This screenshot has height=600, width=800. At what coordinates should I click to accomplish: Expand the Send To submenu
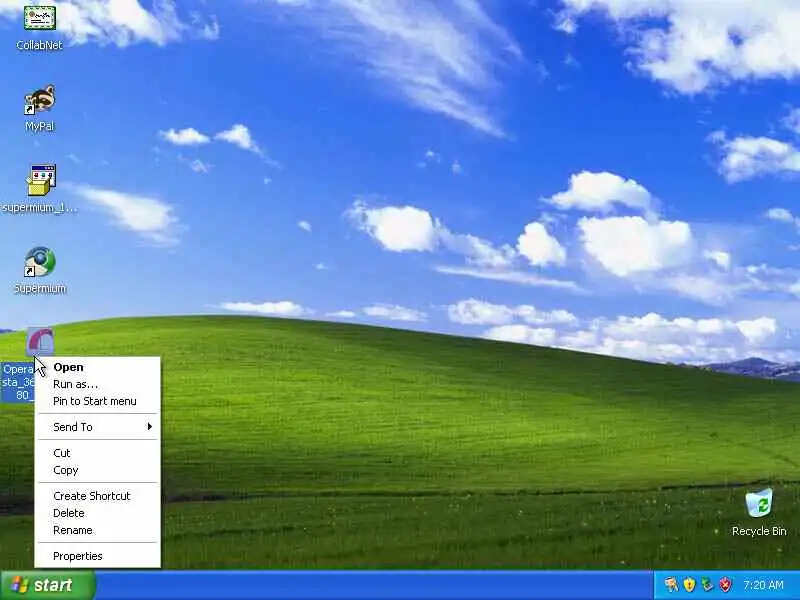(x=97, y=427)
